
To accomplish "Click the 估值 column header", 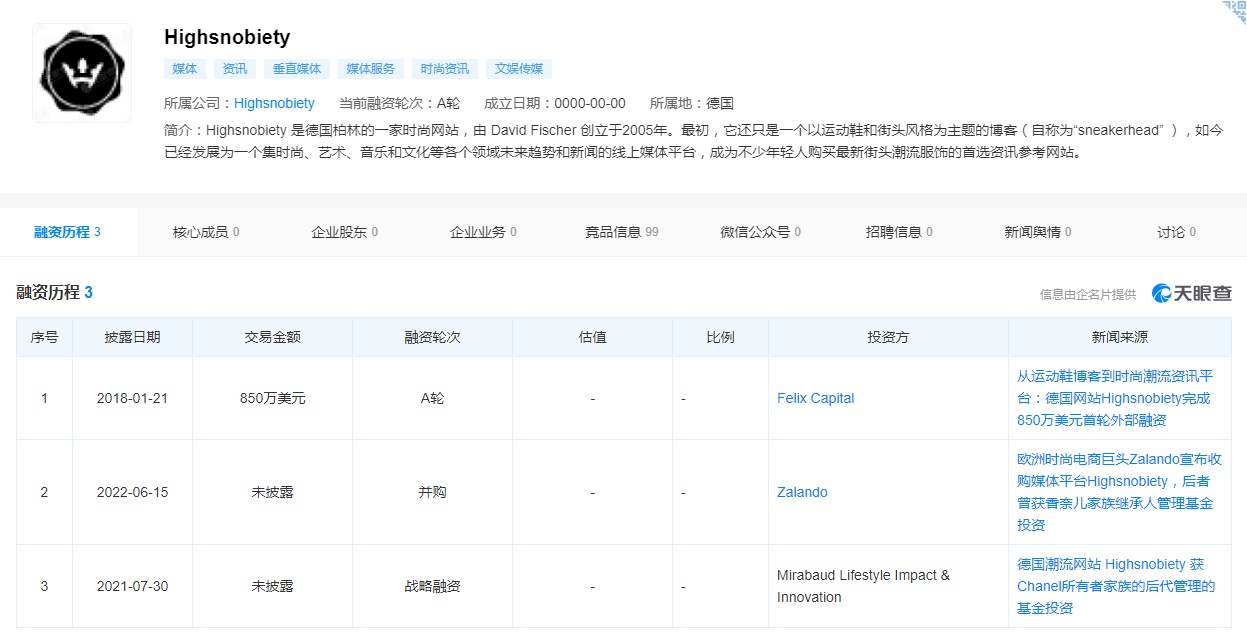I will (592, 337).
